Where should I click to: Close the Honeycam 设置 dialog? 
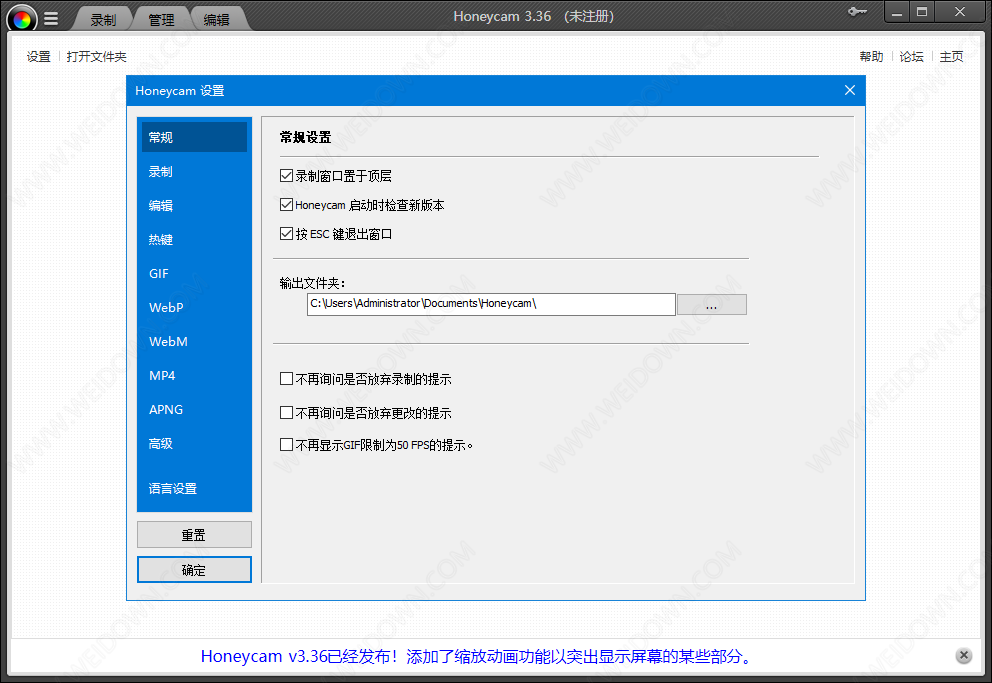coord(850,90)
